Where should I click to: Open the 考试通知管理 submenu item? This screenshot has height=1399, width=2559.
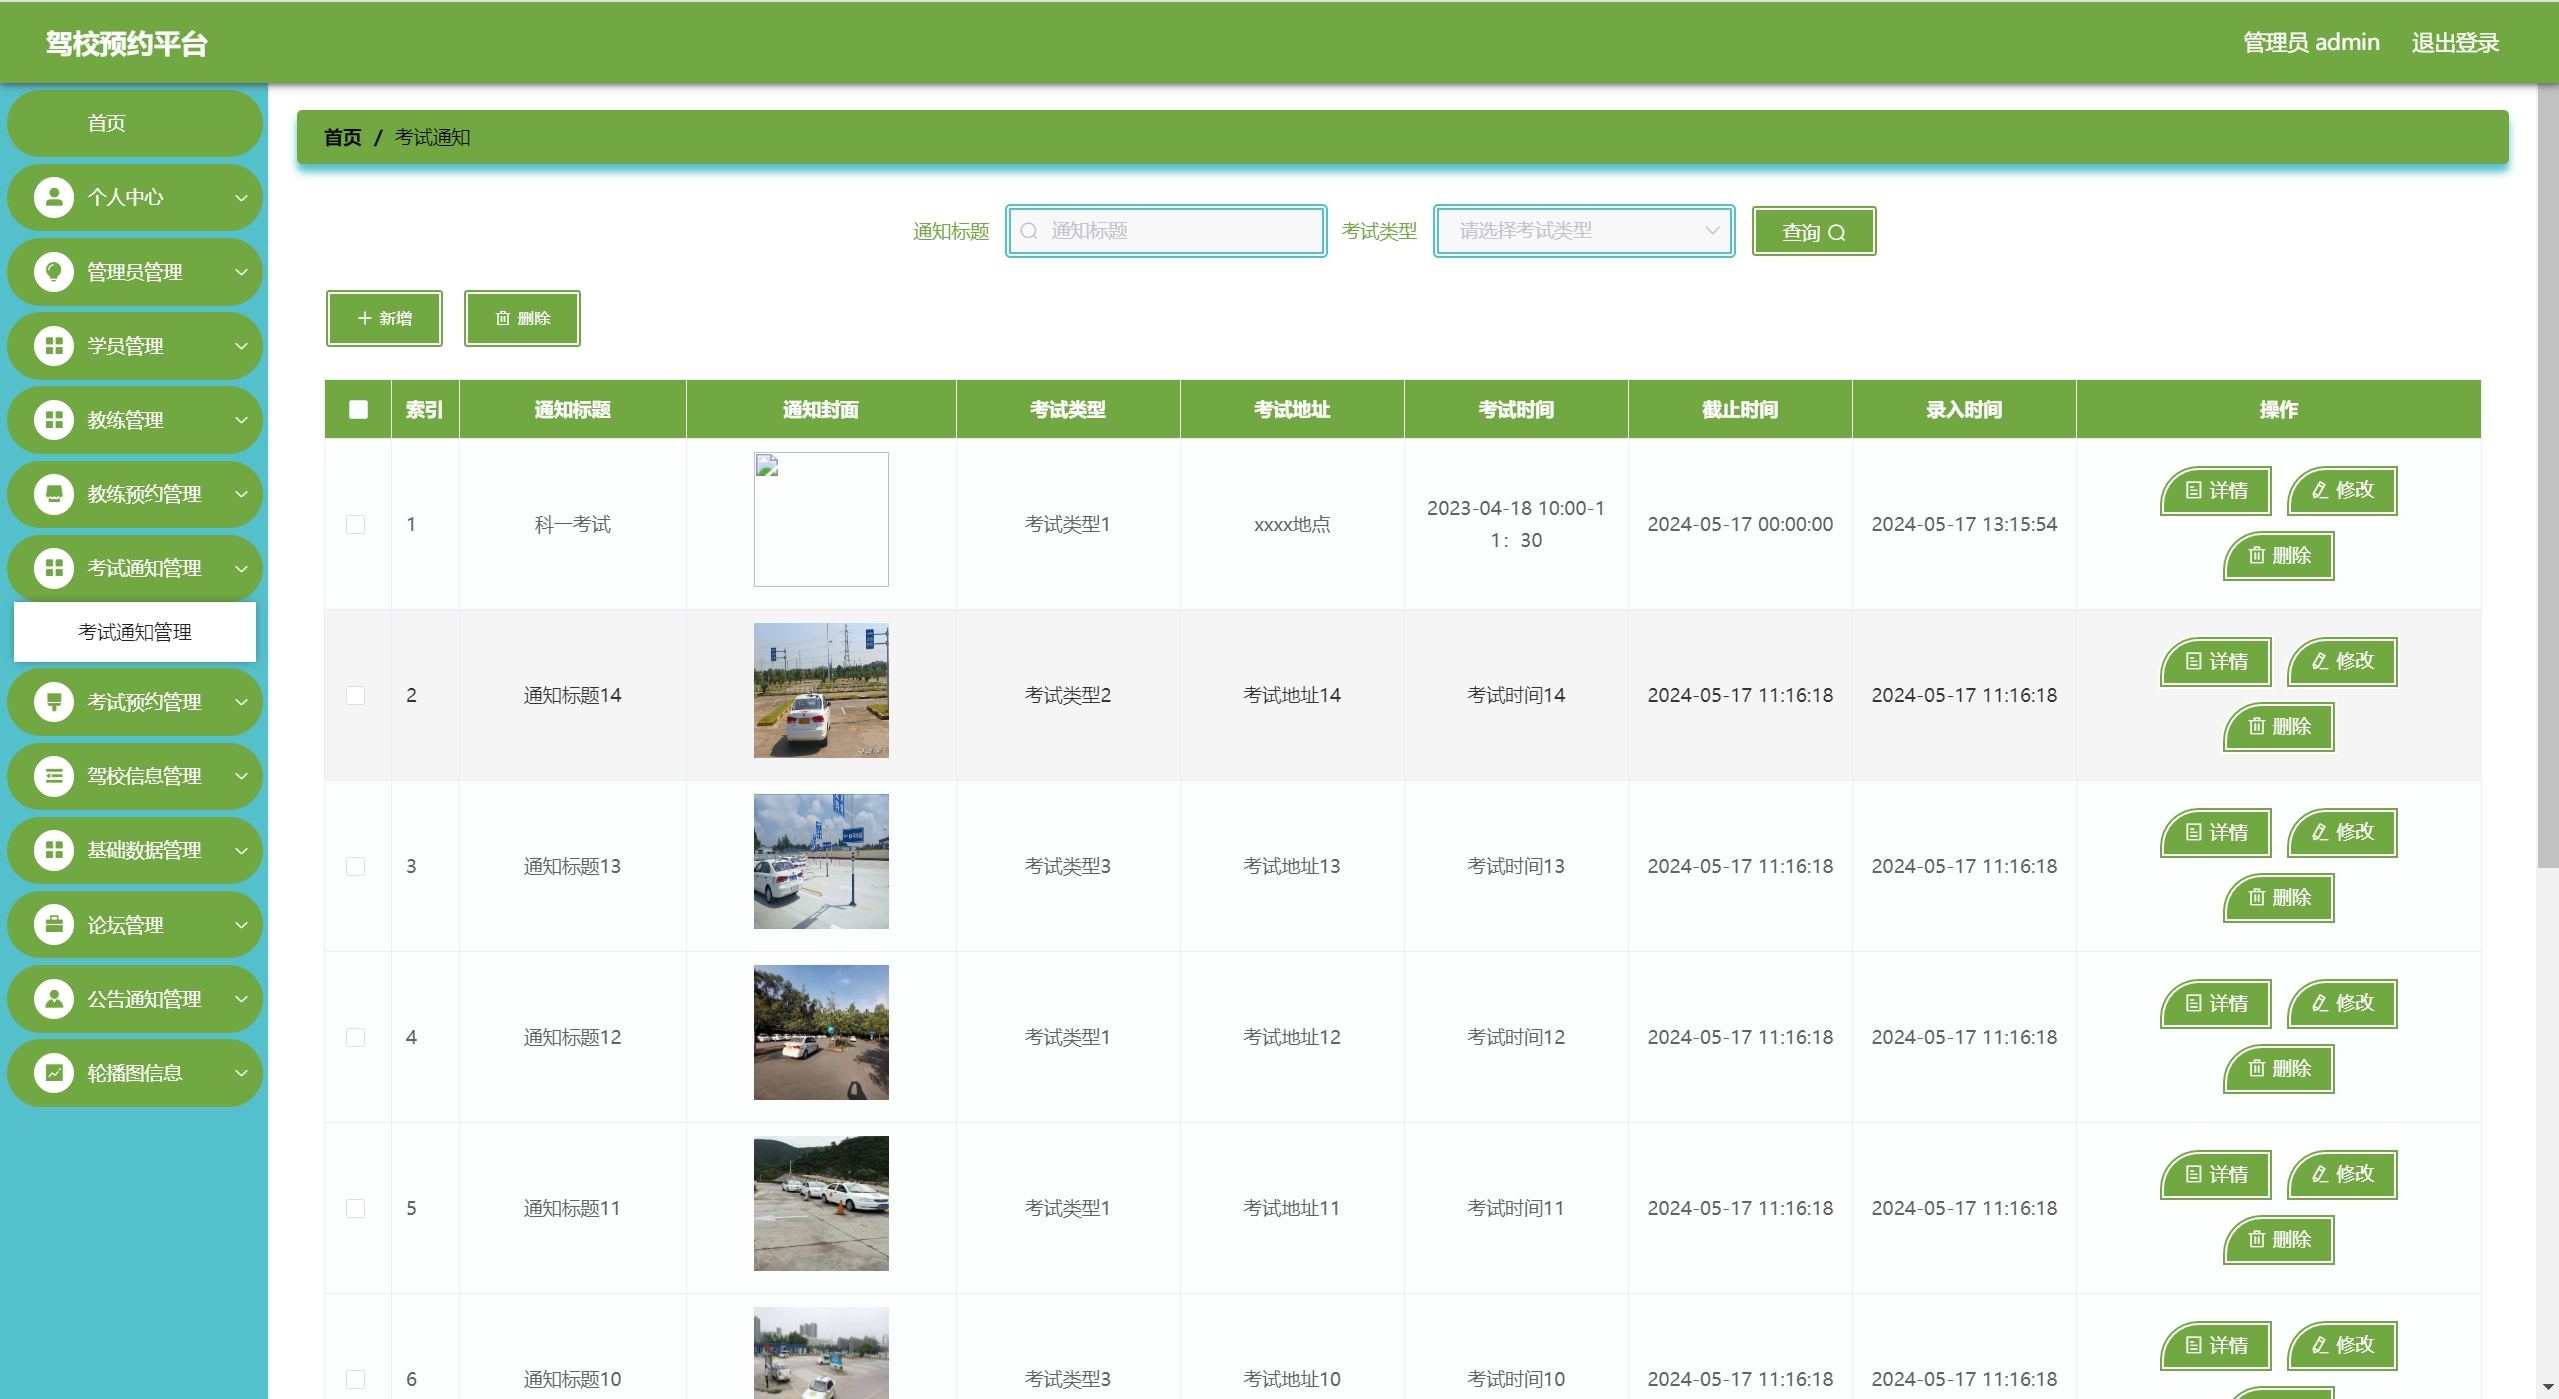coord(135,632)
